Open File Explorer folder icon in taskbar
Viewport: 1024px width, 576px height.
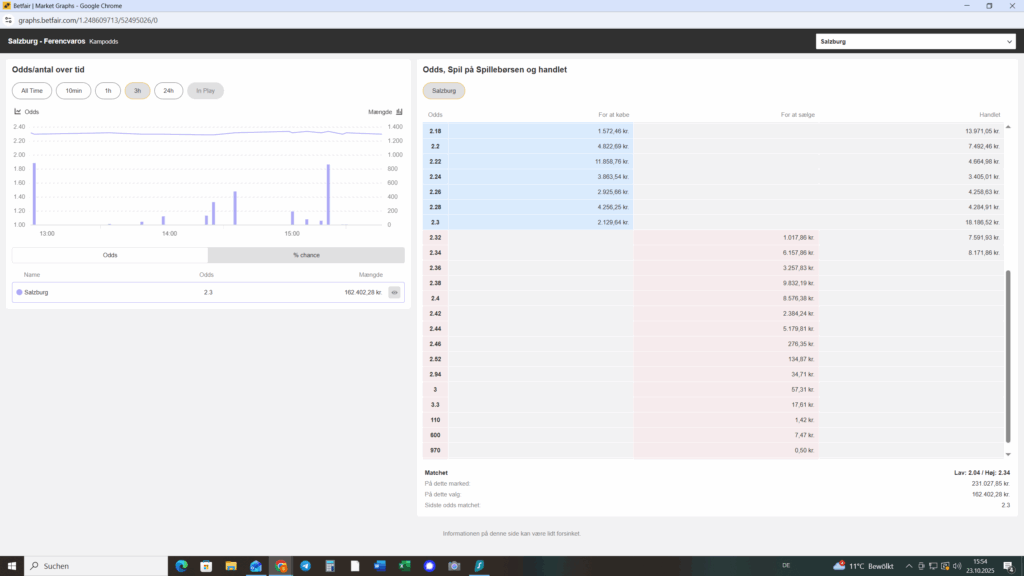coord(231,566)
